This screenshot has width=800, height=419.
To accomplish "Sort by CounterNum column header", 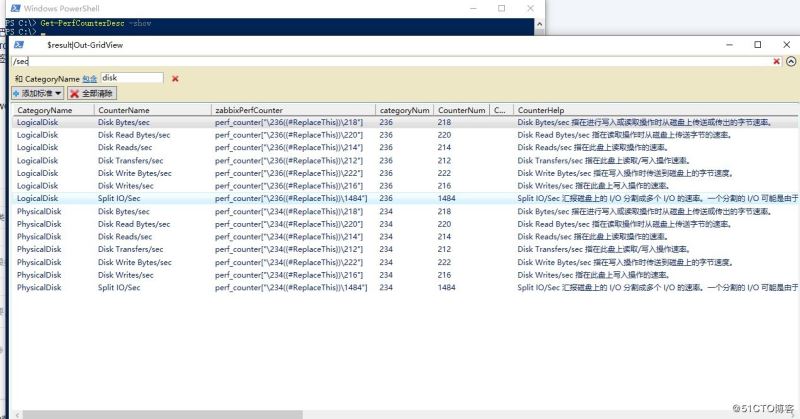I will (x=462, y=110).
